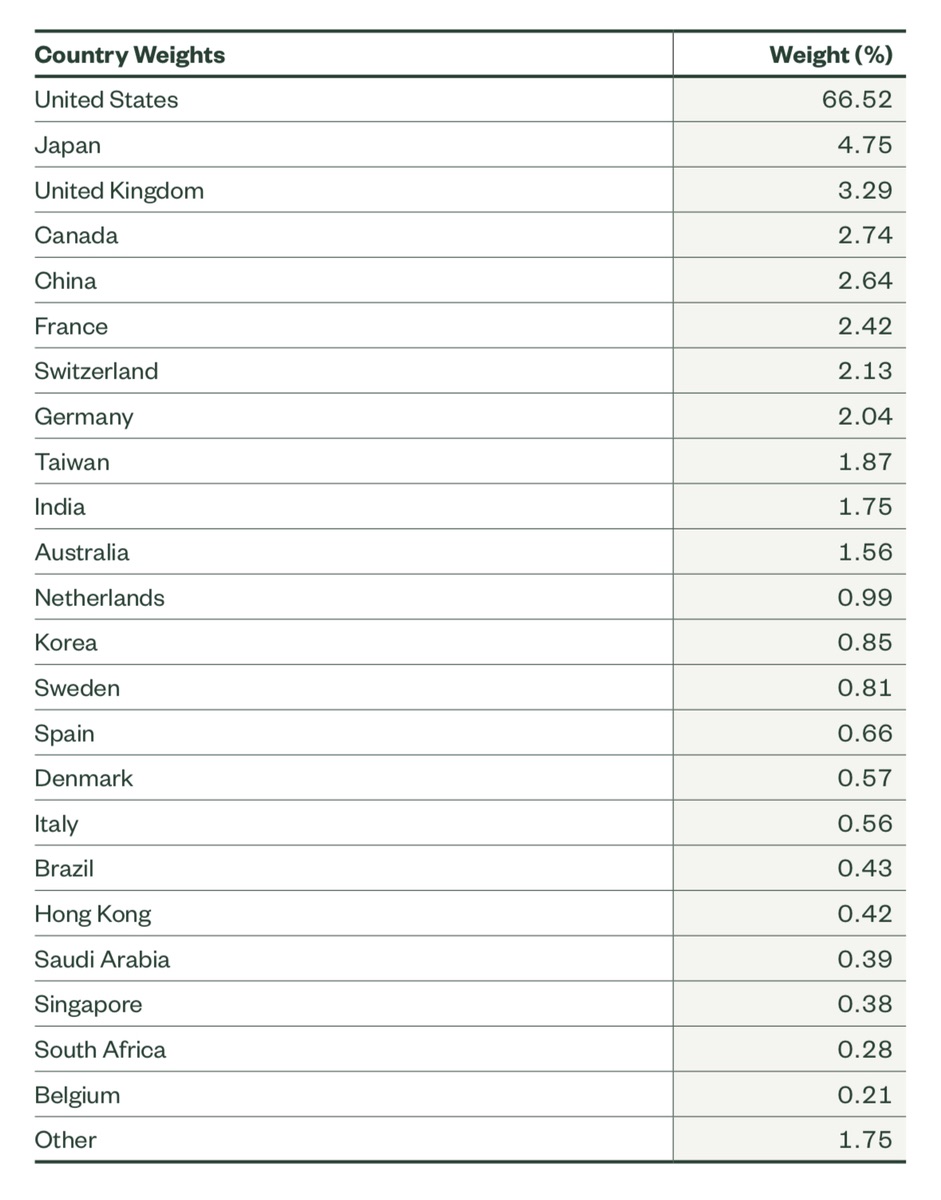Select South Africa's 0.28 weight value
The image size is (941, 1200).
click(x=864, y=1050)
